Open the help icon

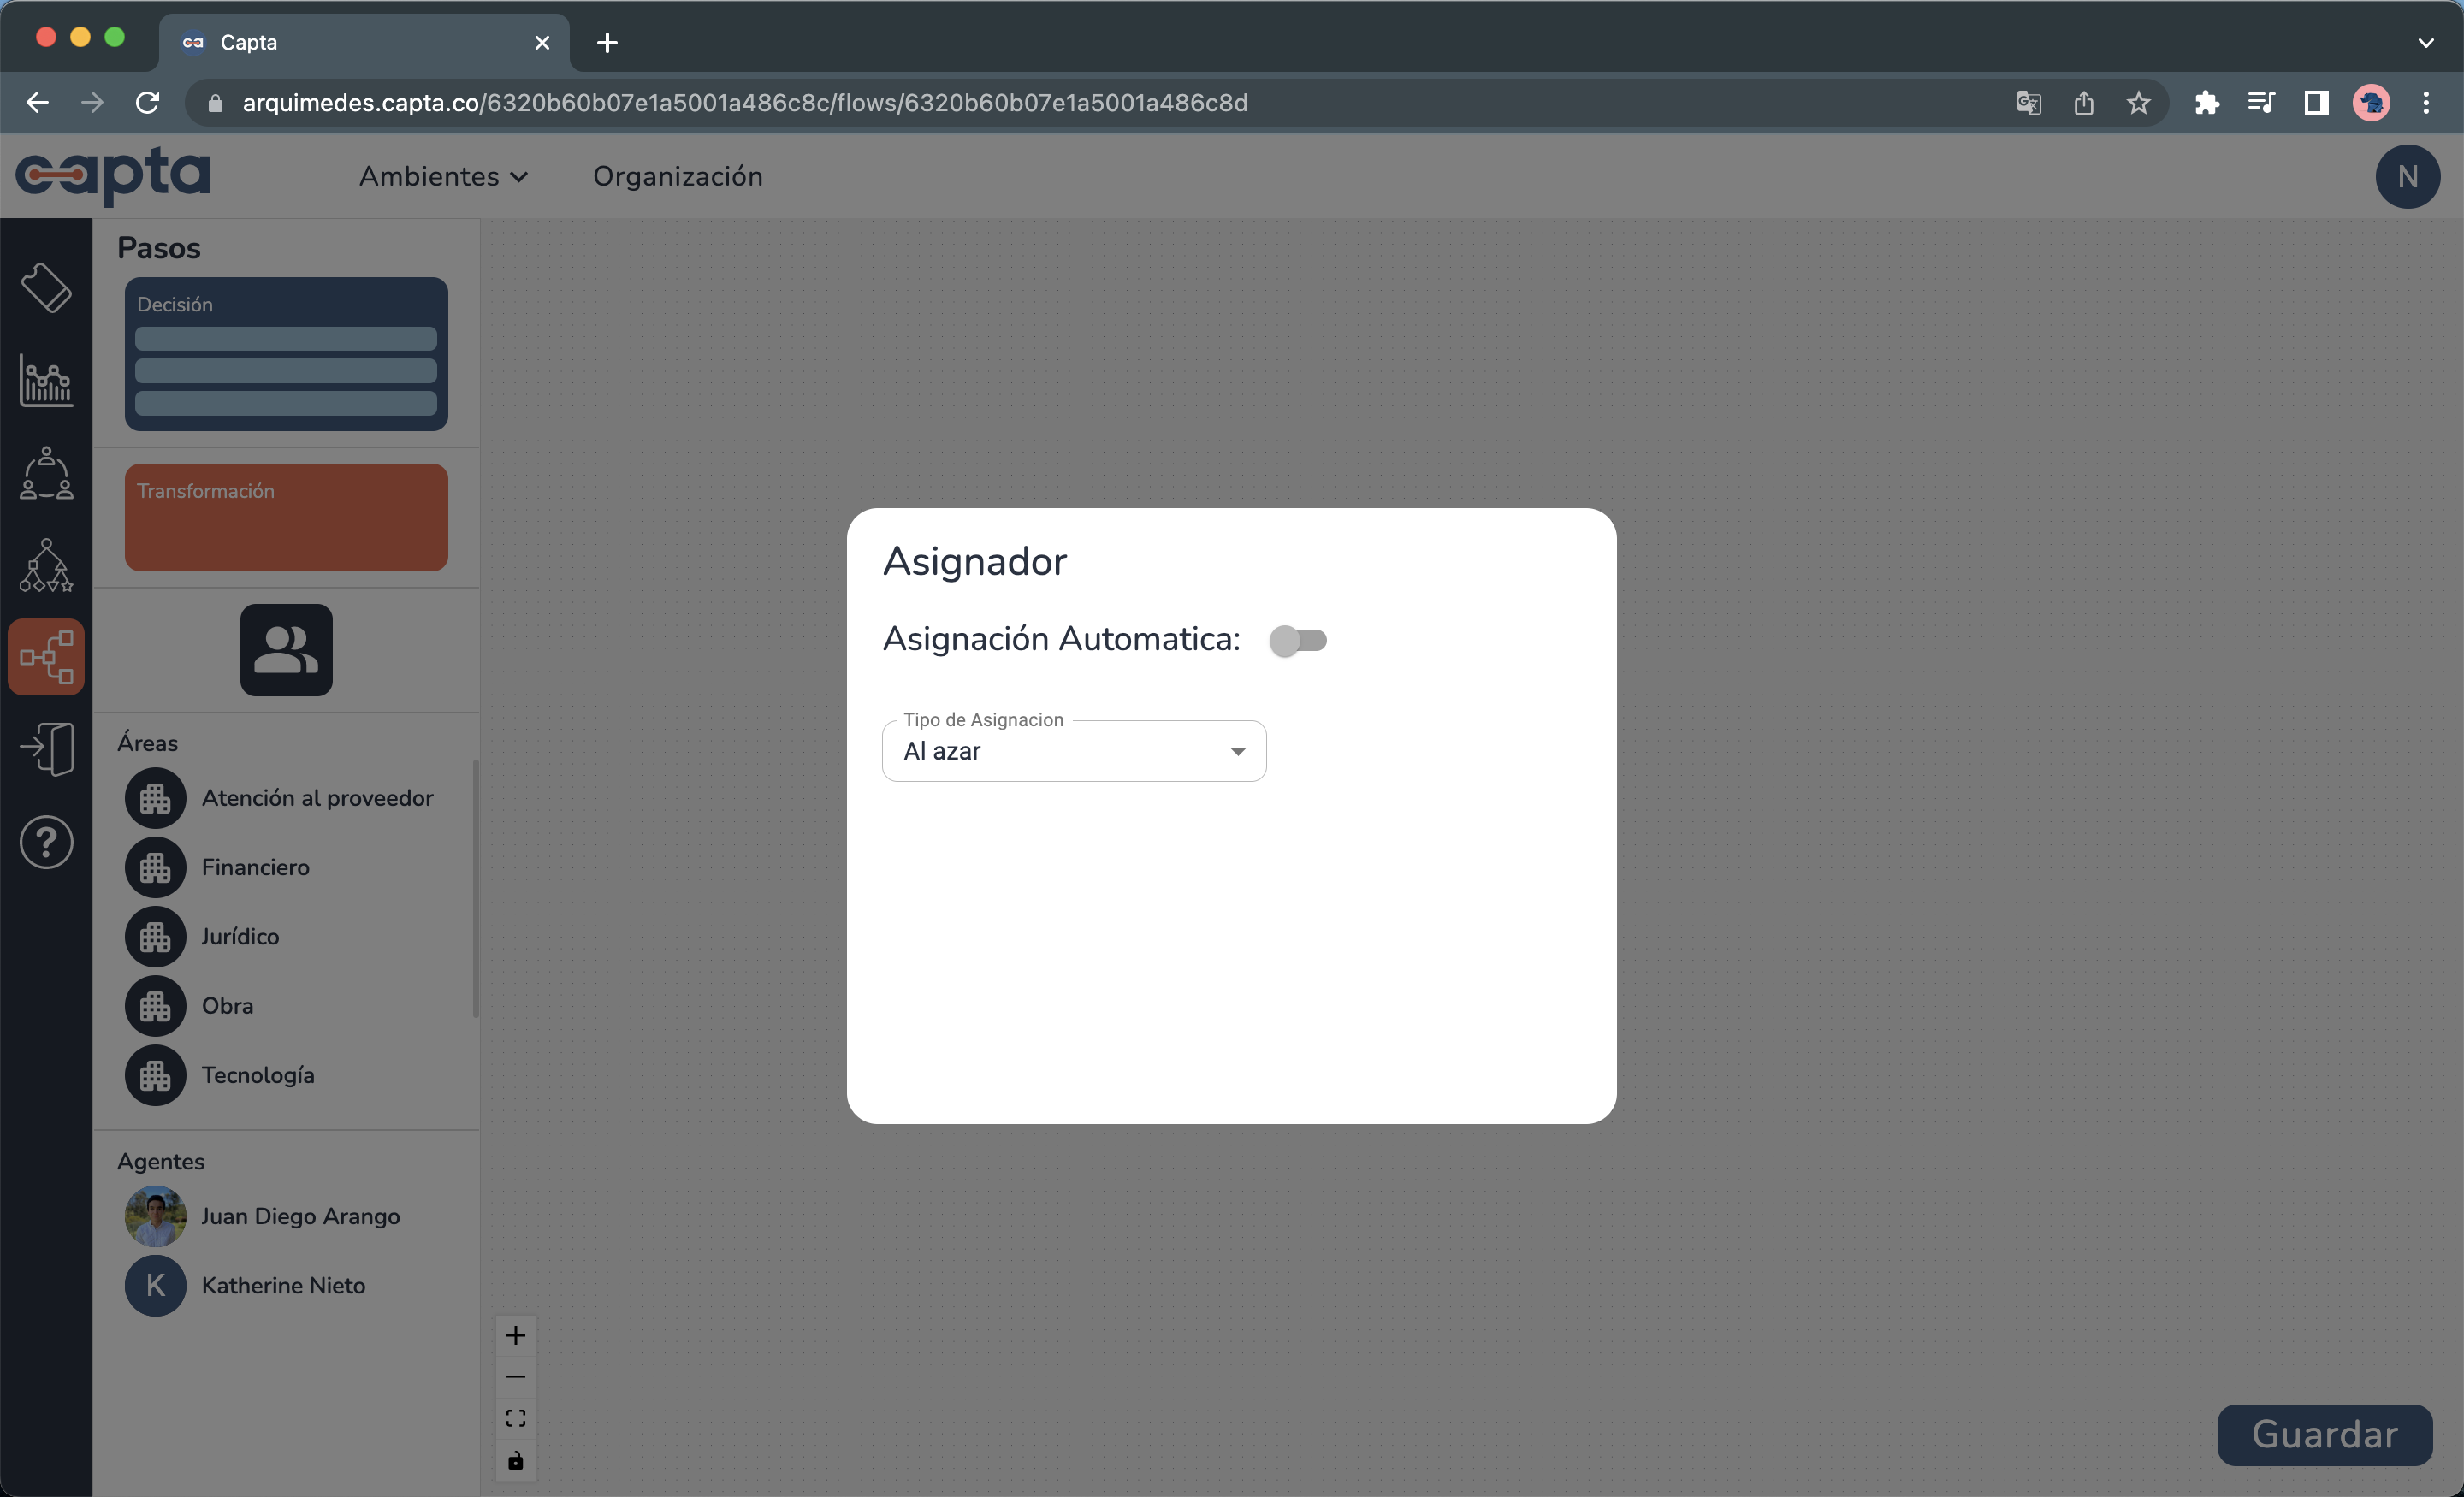[x=46, y=842]
